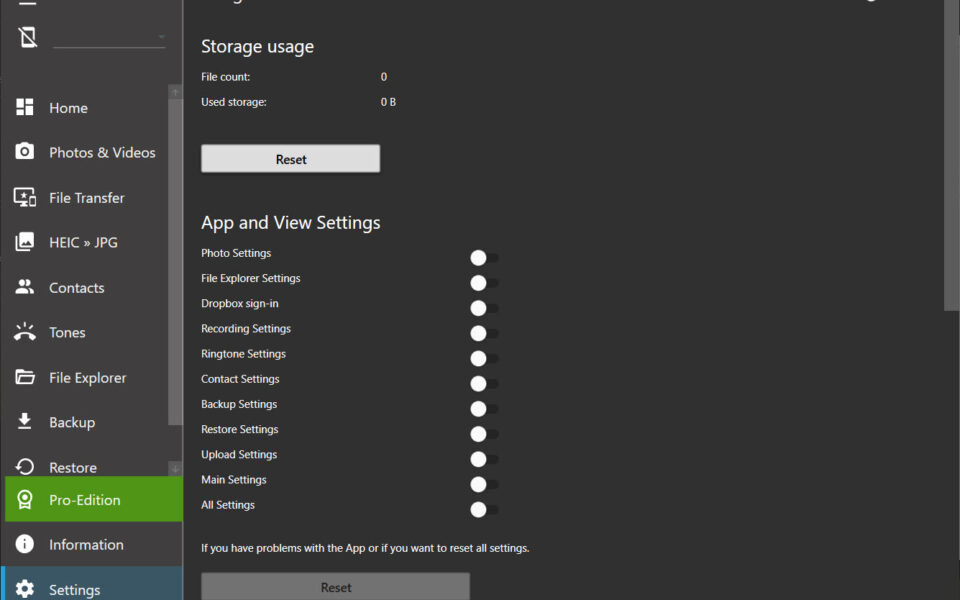The image size is (960, 600).
Task: Click the Used storage value 0 B
Action: pyautogui.click(x=388, y=102)
